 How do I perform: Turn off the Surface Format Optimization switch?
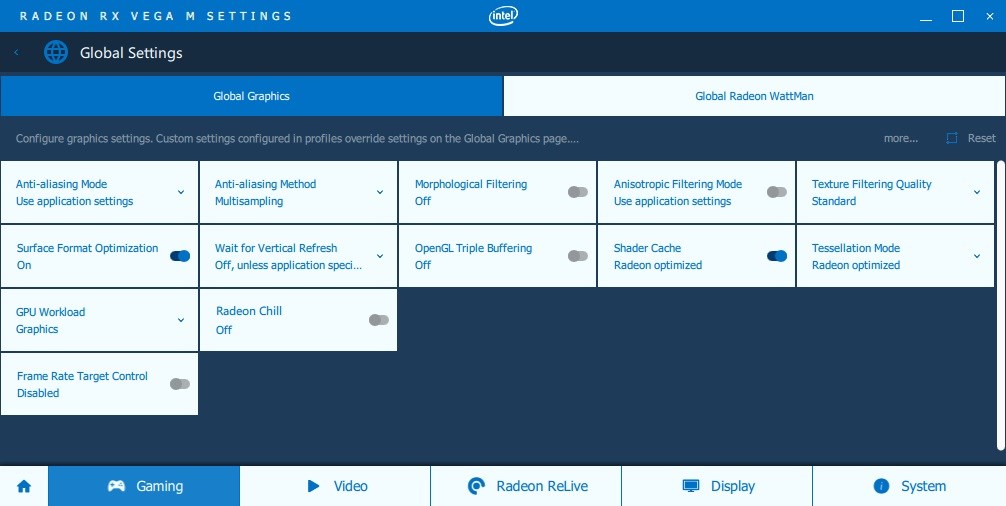tap(180, 256)
